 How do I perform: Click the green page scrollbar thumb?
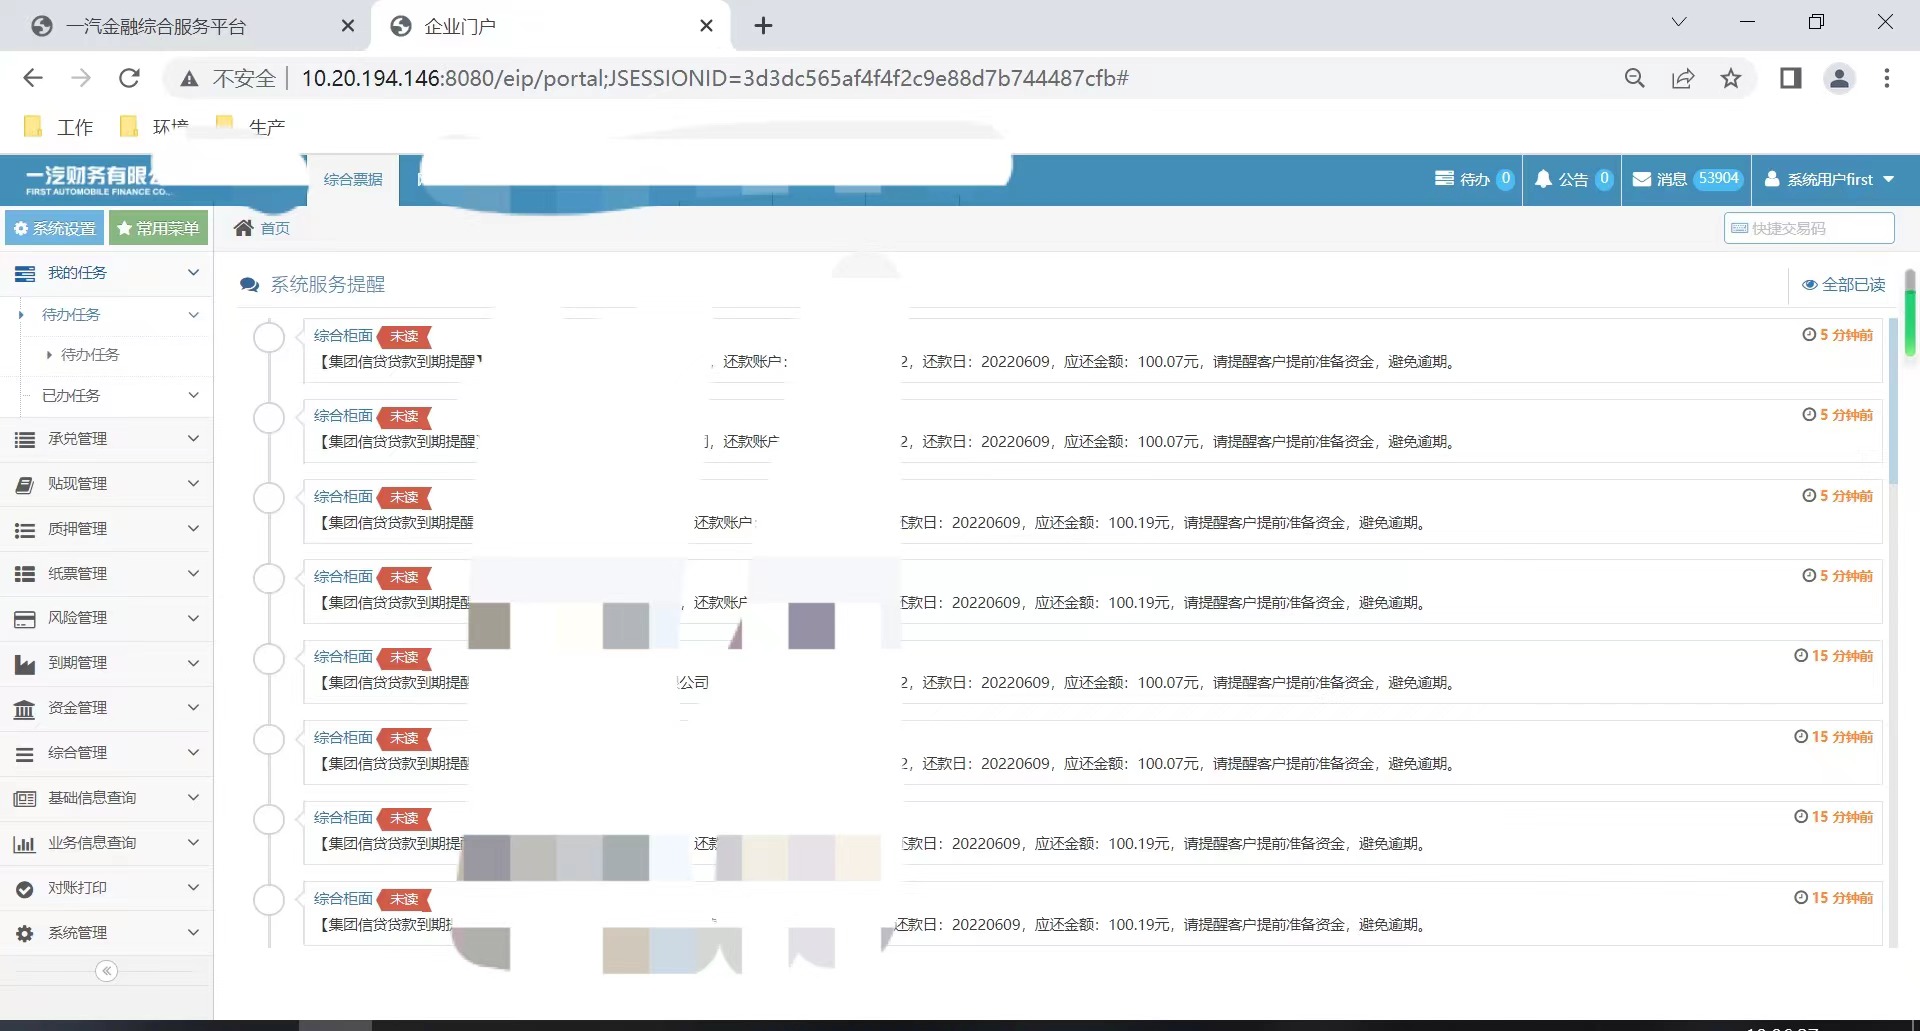pyautogui.click(x=1910, y=312)
